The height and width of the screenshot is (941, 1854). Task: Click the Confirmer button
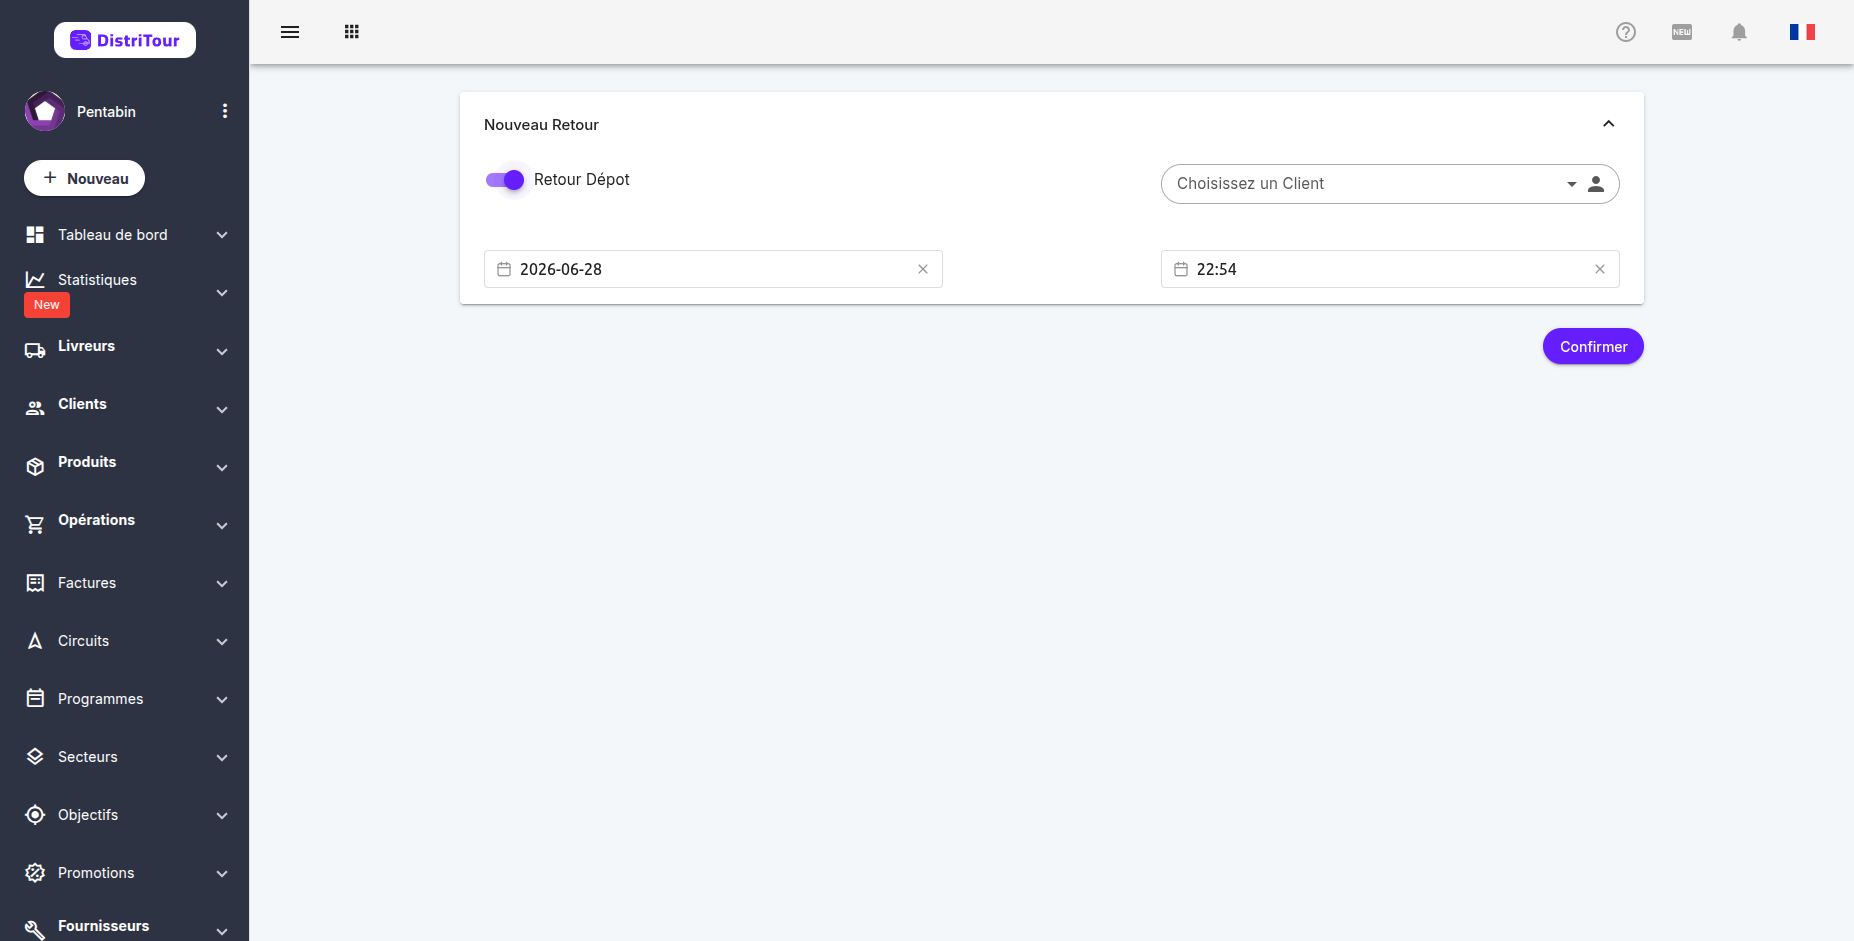(x=1593, y=346)
